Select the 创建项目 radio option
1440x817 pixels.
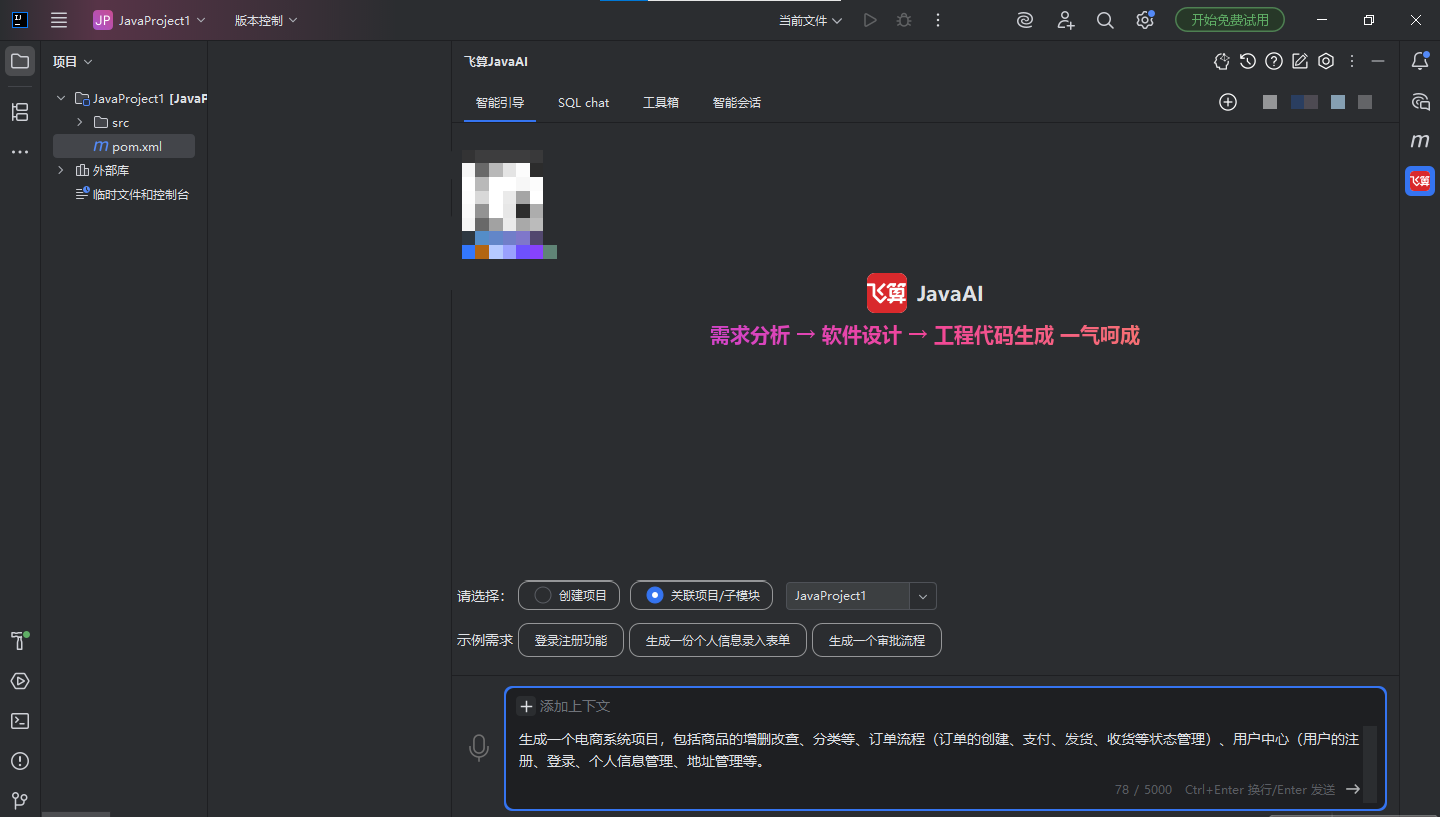point(569,595)
